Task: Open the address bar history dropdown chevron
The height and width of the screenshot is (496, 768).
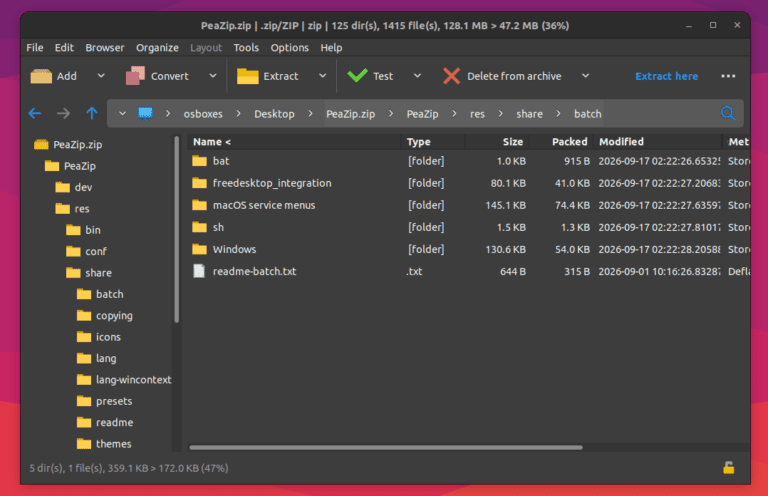Action: (122, 114)
